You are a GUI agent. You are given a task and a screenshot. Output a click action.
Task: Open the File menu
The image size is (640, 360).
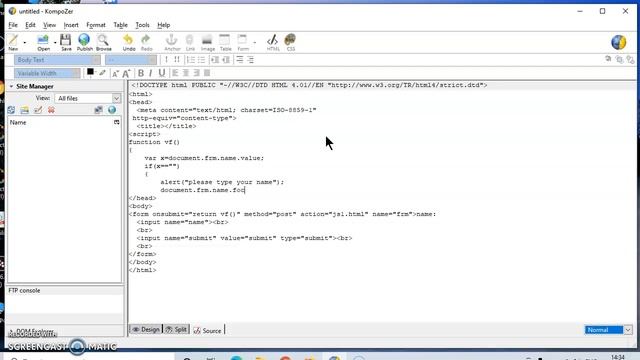click(13, 25)
